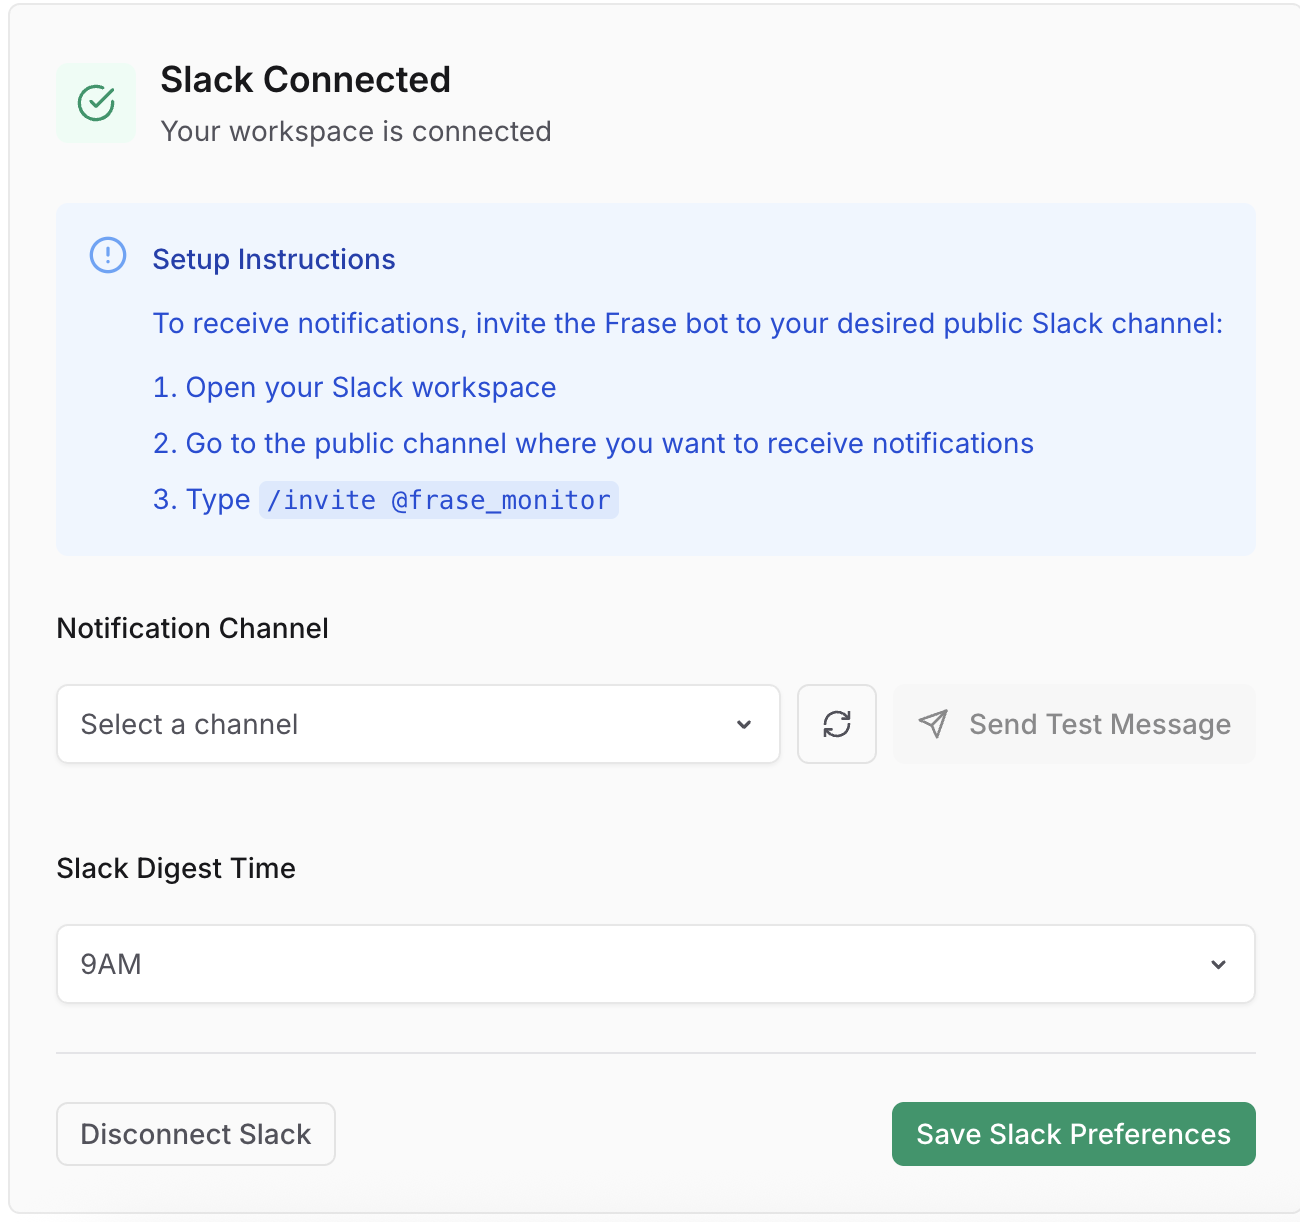Open the 9AM digest time dropdown
Image resolution: width=1300 pixels, height=1222 pixels.
click(656, 964)
